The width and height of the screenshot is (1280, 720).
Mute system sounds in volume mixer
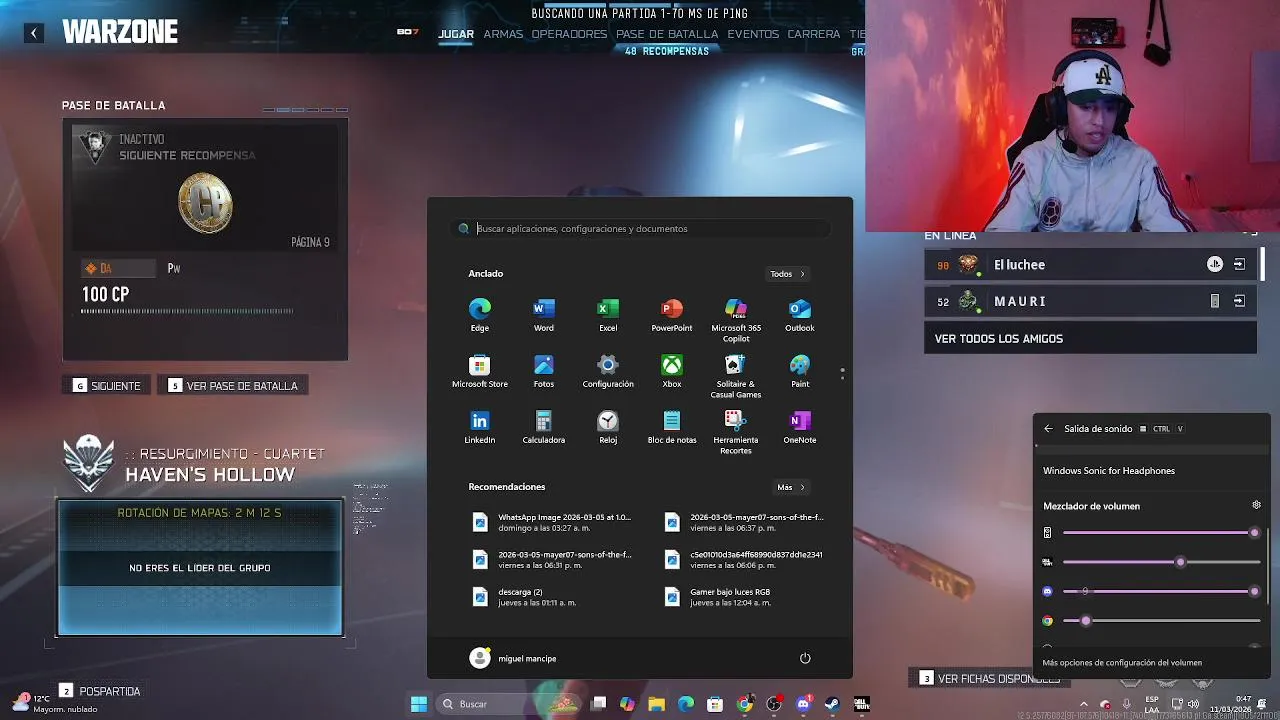click(1047, 533)
